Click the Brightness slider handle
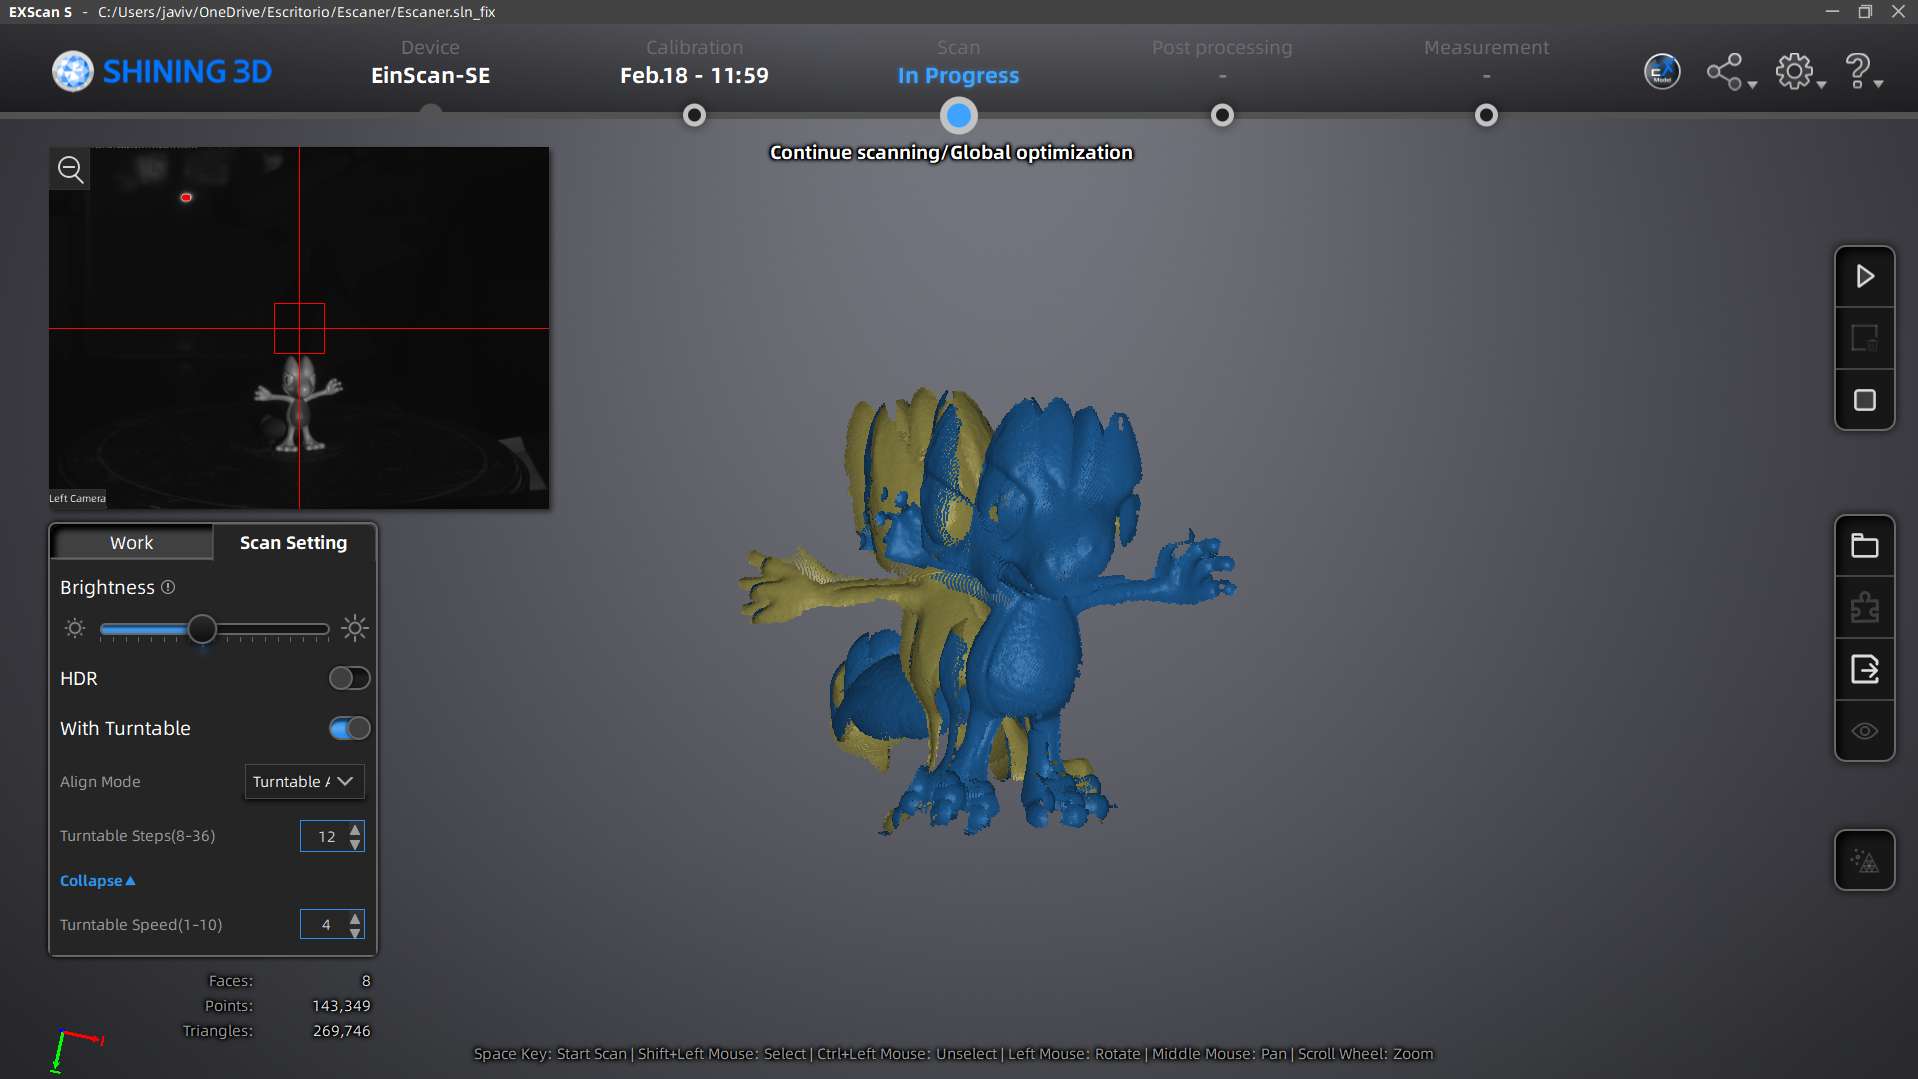This screenshot has height=1079, width=1918. (202, 629)
